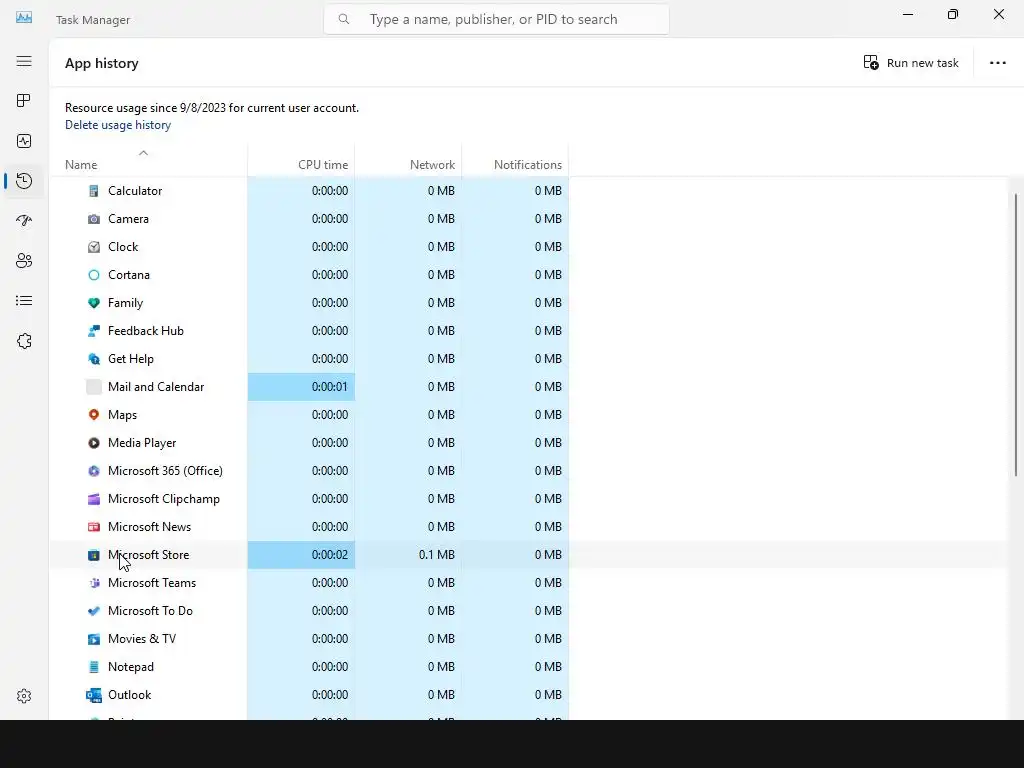
Task: Minimize the Task Manager window
Action: [908, 14]
